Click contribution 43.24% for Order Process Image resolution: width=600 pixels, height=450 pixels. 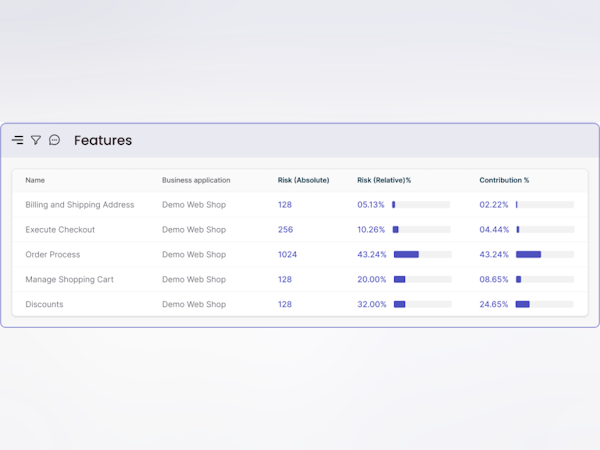coord(494,254)
